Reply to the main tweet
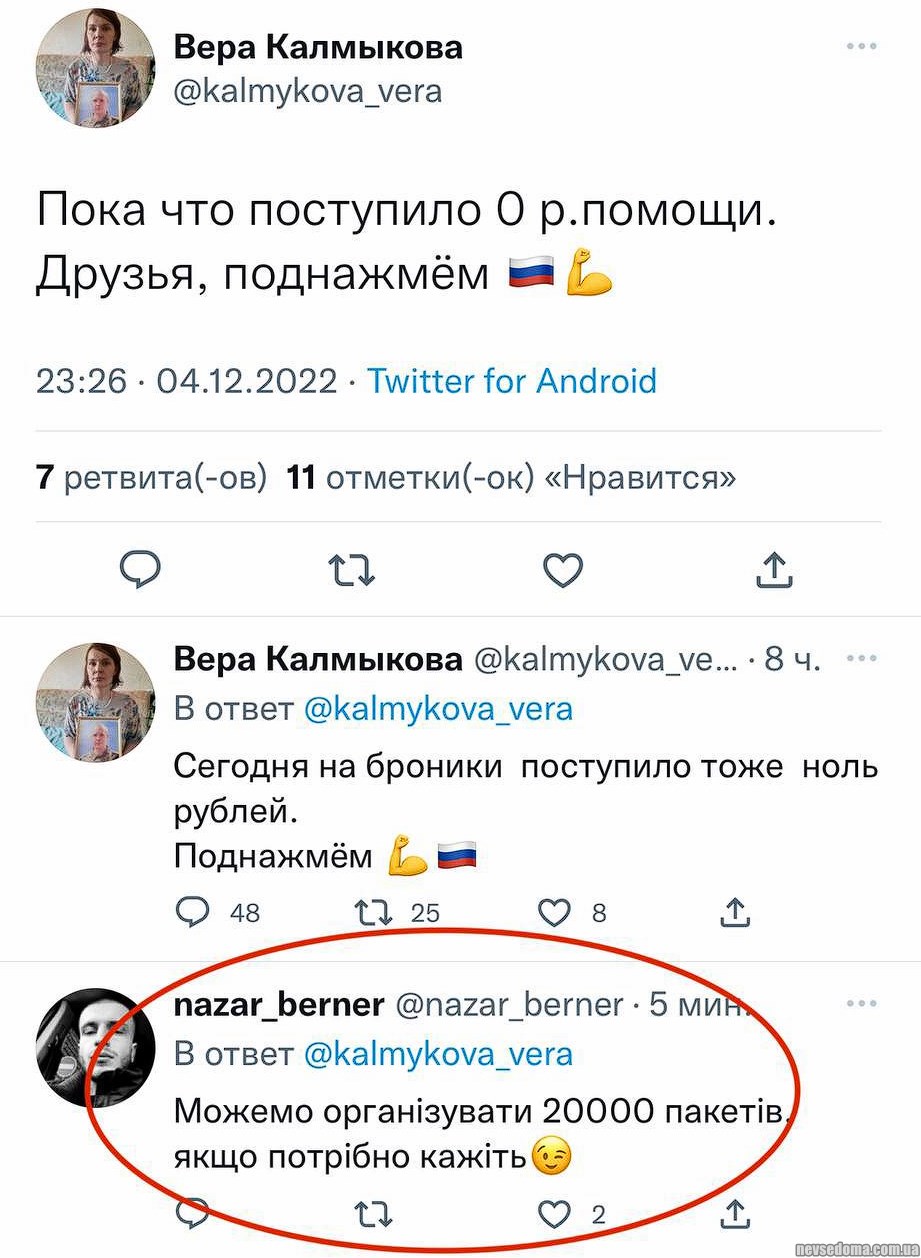The height and width of the screenshot is (1258, 921). click(141, 570)
